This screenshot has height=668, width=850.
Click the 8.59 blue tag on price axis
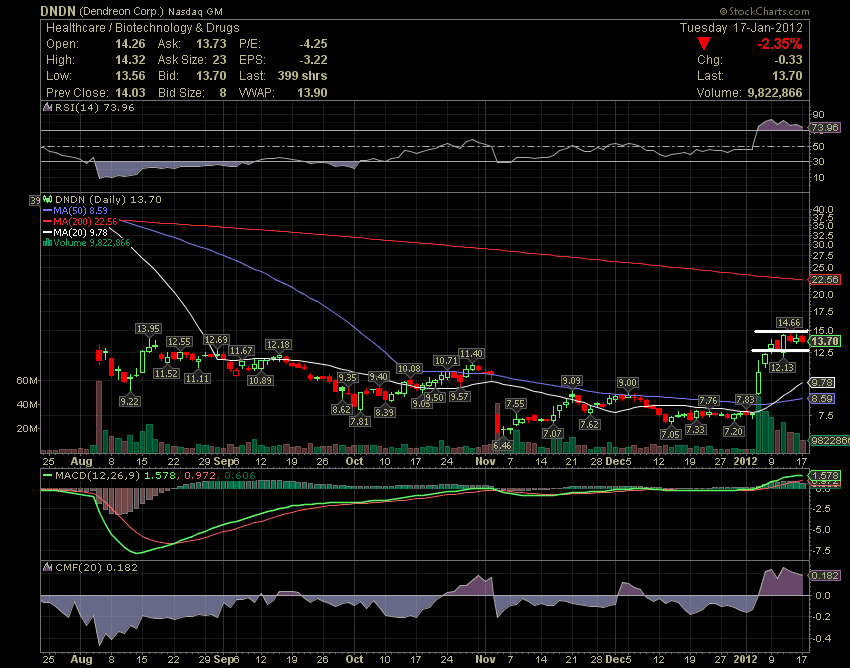822,399
